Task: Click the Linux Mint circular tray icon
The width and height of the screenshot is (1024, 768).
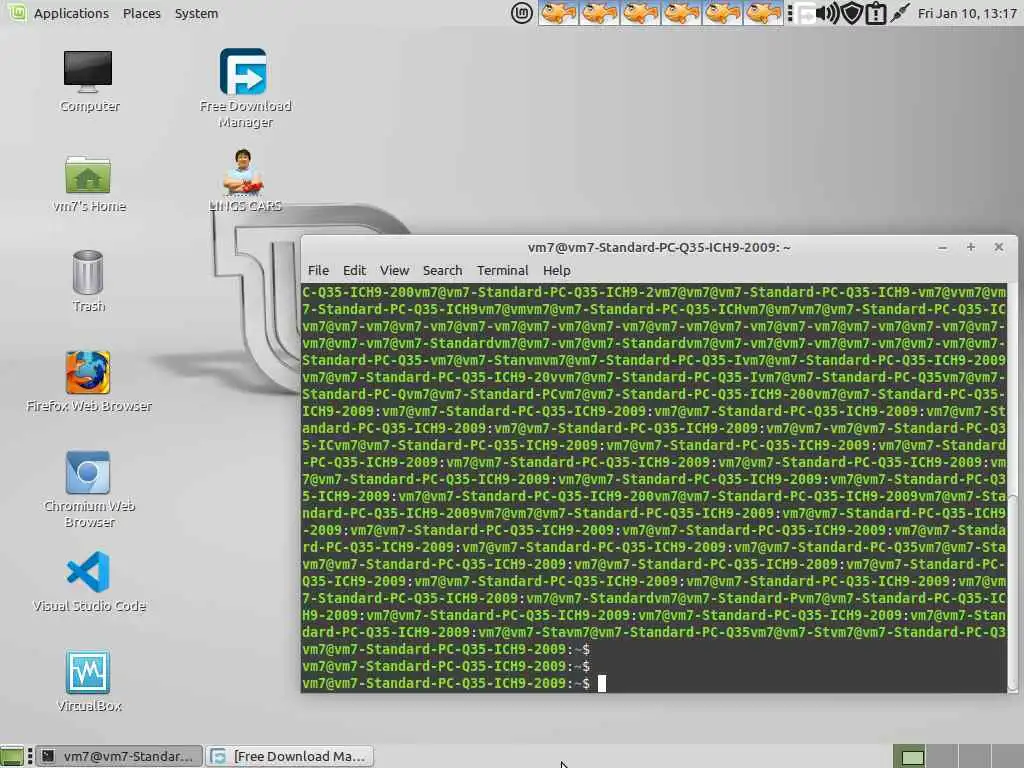Action: point(521,13)
